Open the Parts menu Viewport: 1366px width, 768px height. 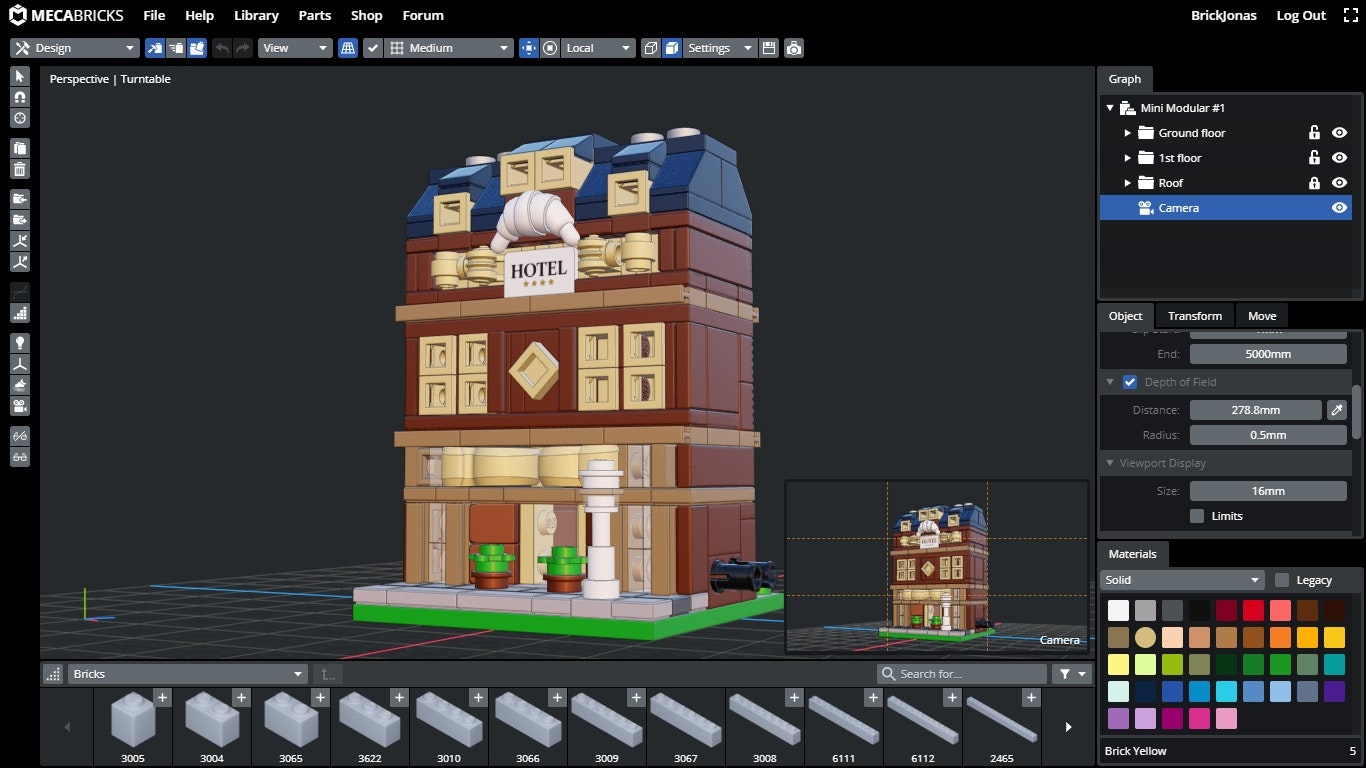315,16
